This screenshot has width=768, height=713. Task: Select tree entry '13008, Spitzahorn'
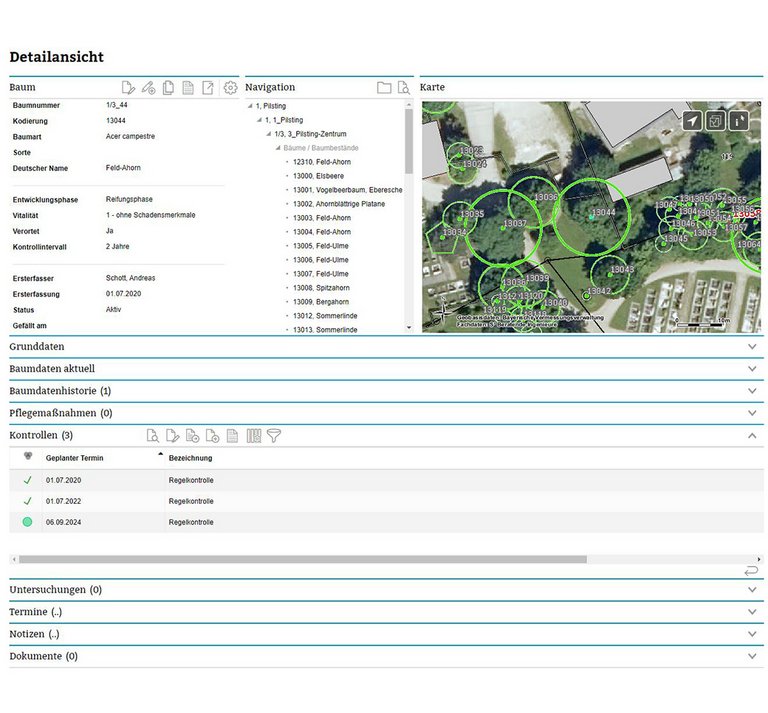(321, 288)
